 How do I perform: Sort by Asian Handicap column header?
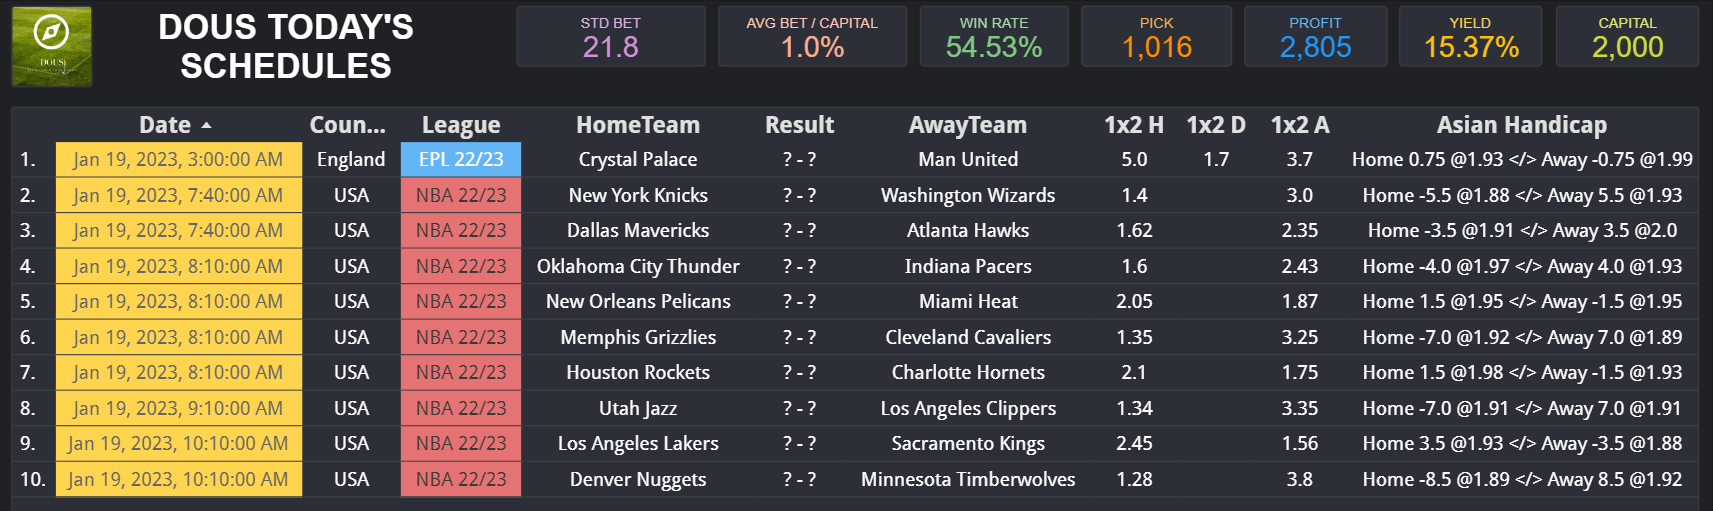1521,125
